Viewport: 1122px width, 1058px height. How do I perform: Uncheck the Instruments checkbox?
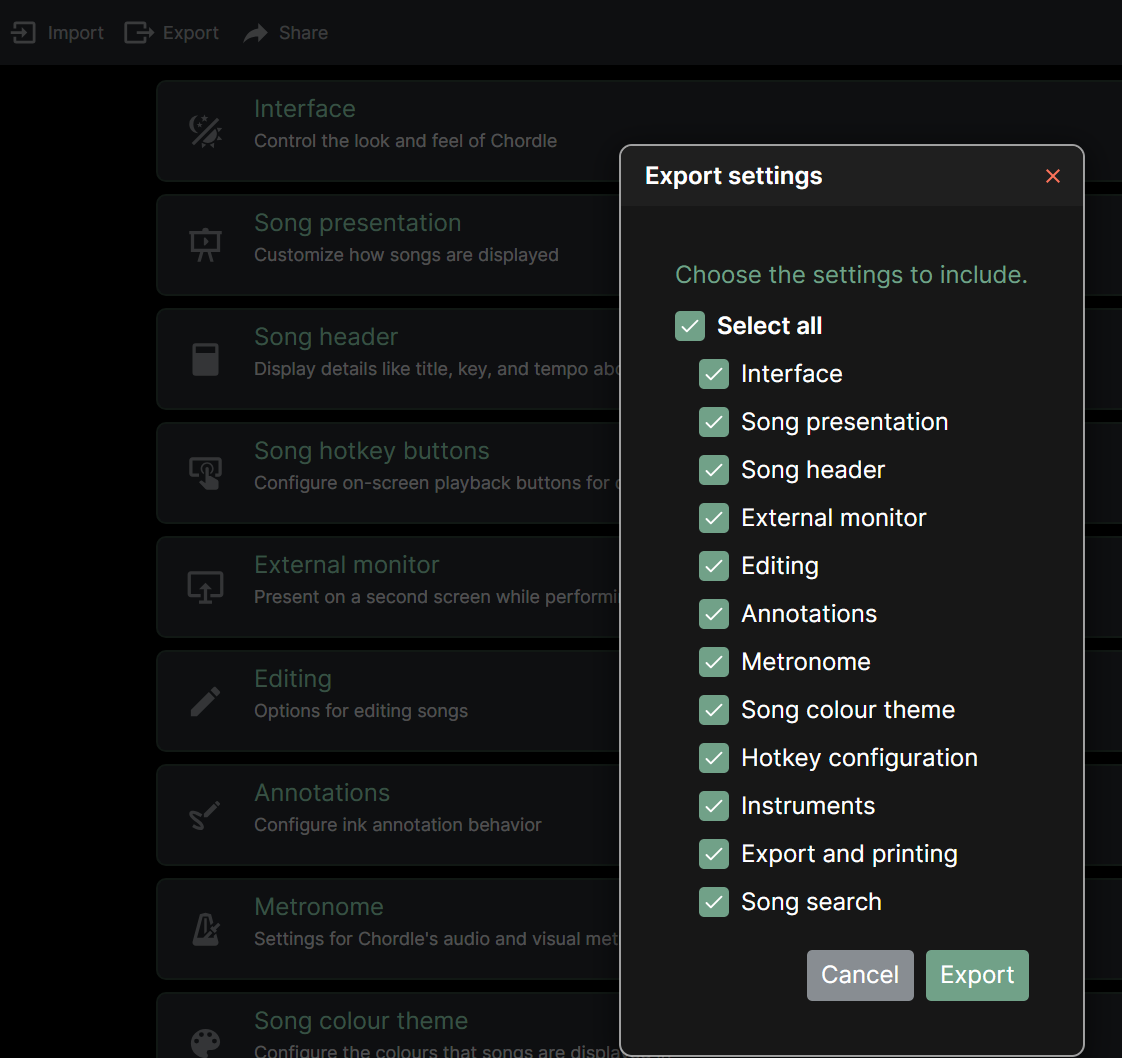(x=714, y=805)
